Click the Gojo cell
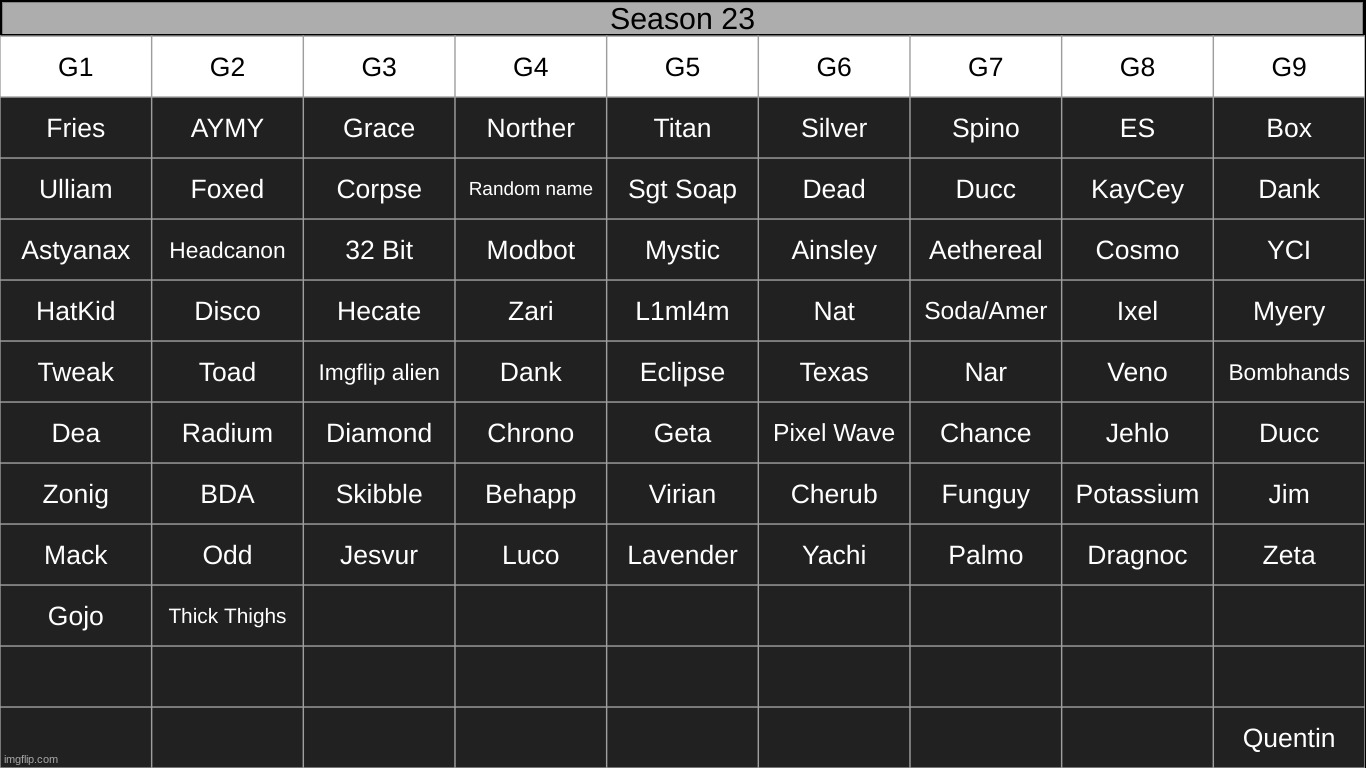Screen dimensions: 1366x768 click(x=76, y=616)
